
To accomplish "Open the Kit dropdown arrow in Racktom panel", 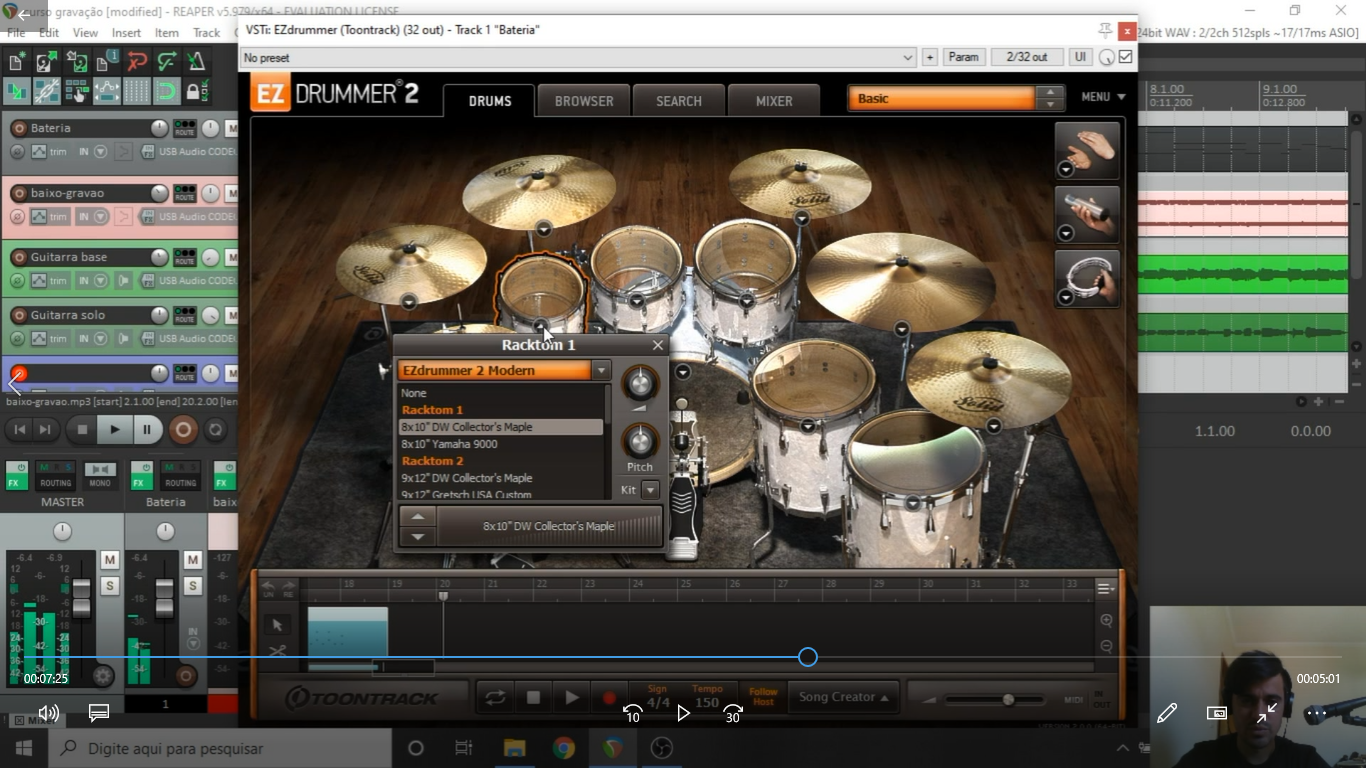I will tap(650, 490).
